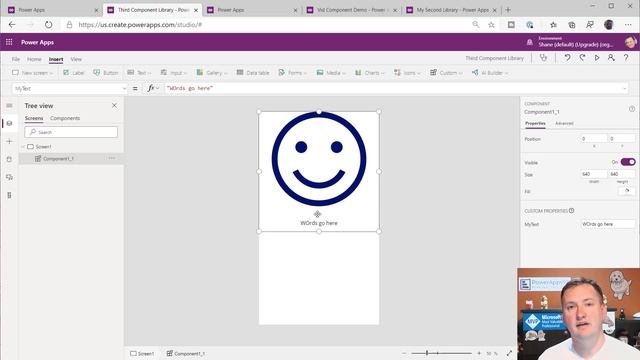The height and width of the screenshot is (360, 640).
Task: Click the formula bar text
Action: coord(189,88)
